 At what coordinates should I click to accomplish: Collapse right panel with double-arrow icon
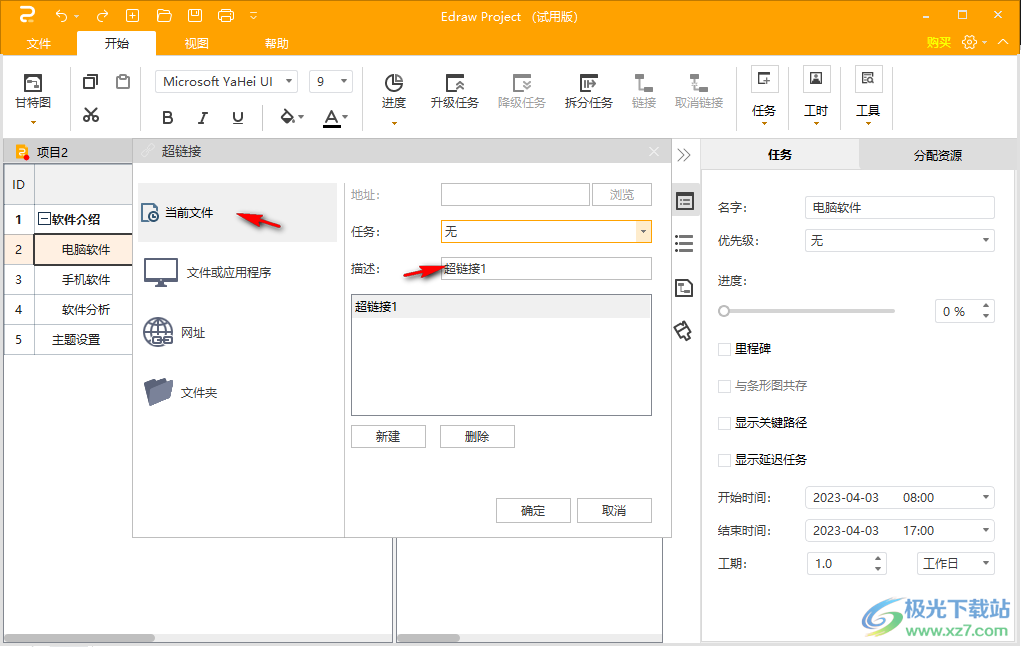(684, 155)
